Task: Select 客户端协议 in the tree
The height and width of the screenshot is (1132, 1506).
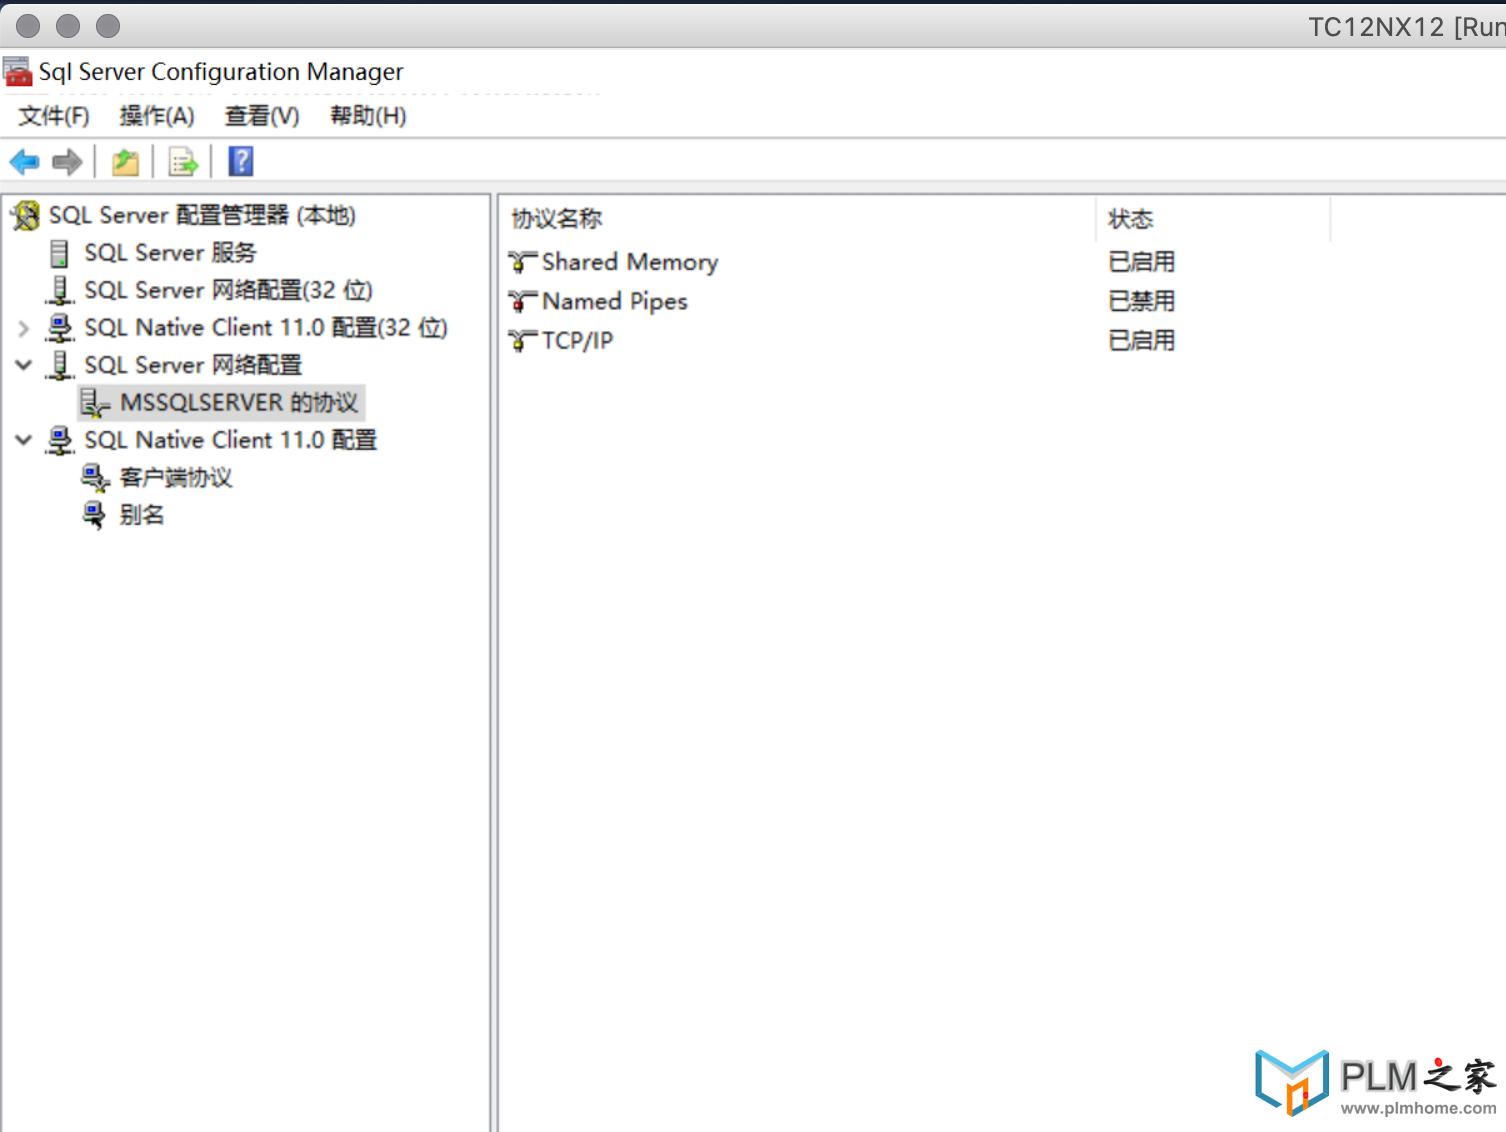Action: (x=176, y=478)
